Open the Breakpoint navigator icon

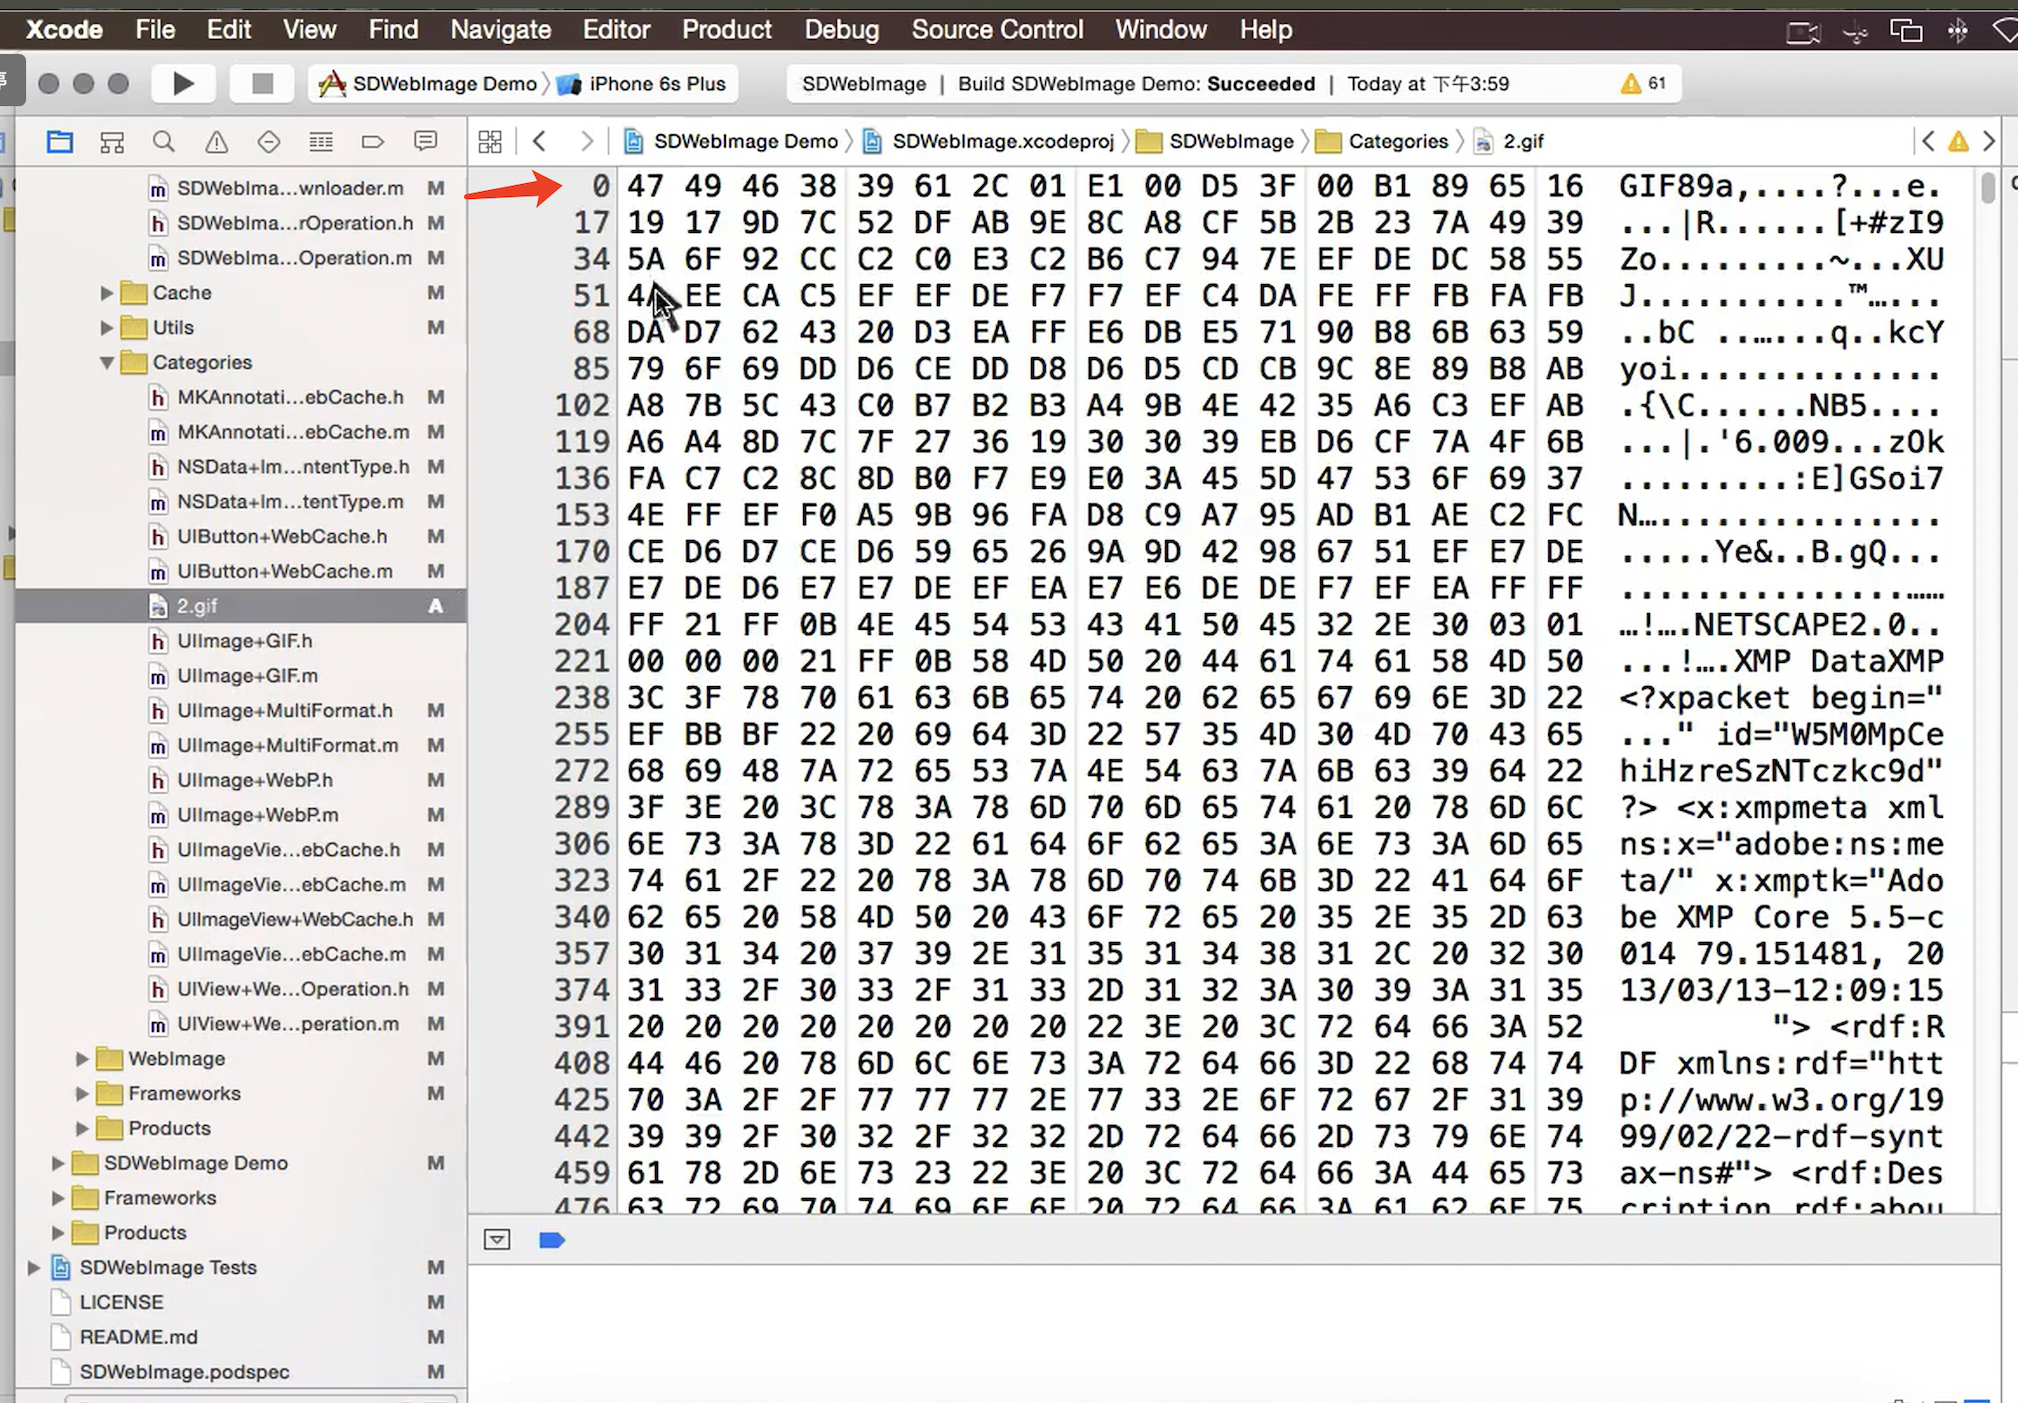point(373,142)
